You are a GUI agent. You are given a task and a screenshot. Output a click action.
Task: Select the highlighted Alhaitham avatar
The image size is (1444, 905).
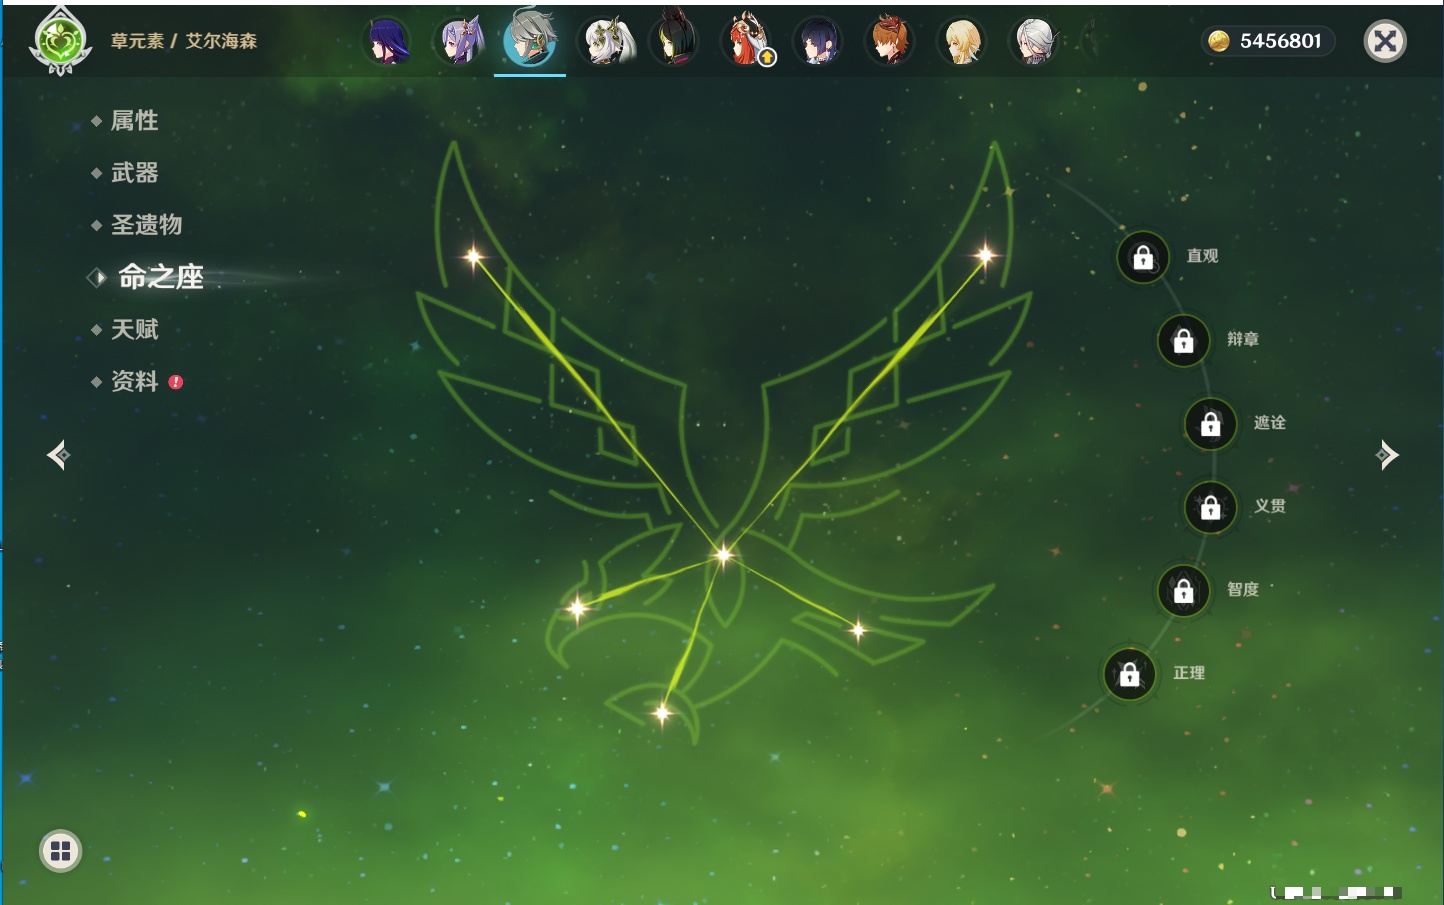coord(530,38)
